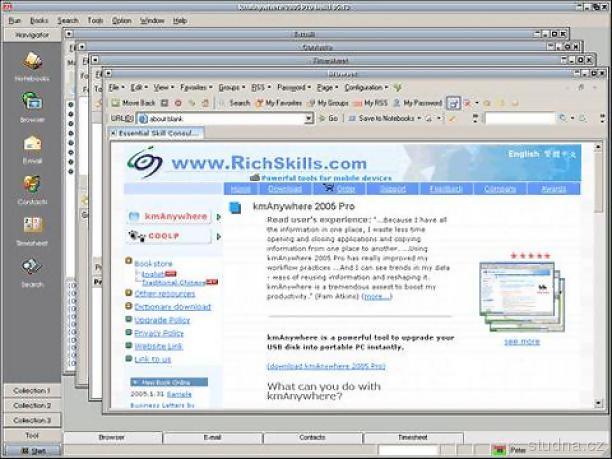
Task: Click the Other resources link
Action: [165, 294]
